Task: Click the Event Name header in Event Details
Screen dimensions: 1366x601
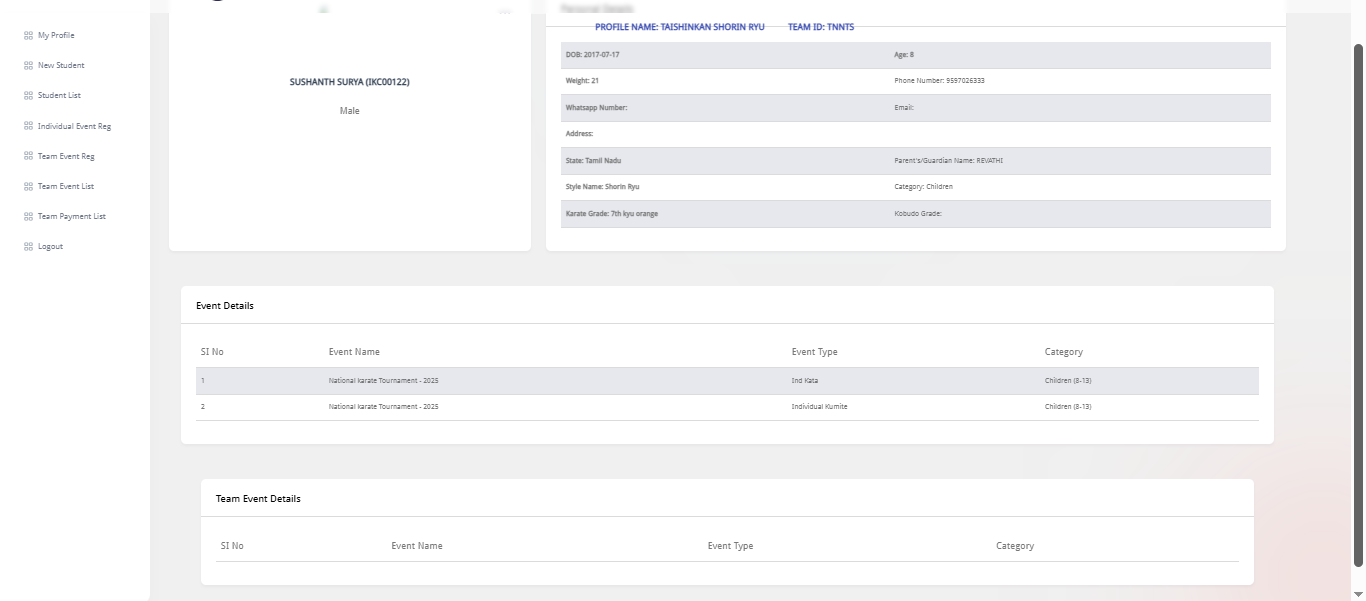Action: click(354, 352)
